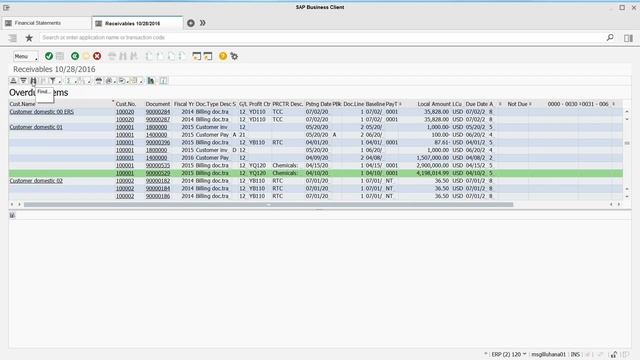
Task: Click the plus icon to add new tab
Action: (191, 23)
